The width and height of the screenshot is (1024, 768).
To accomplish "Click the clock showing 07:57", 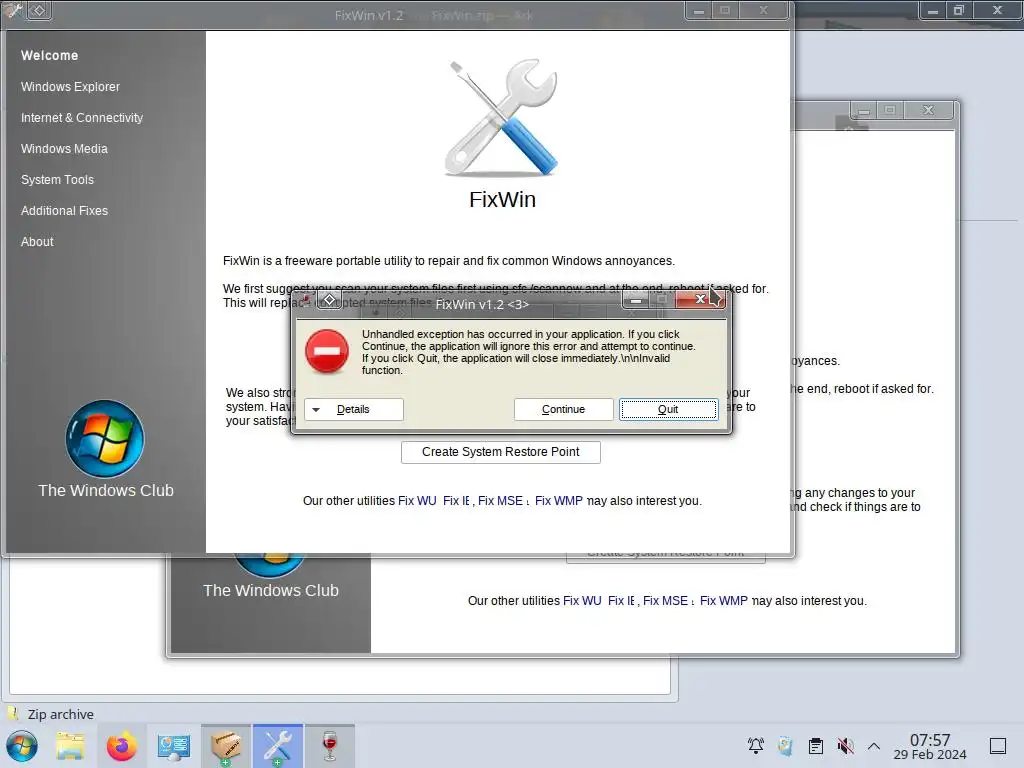I will [x=930, y=746].
